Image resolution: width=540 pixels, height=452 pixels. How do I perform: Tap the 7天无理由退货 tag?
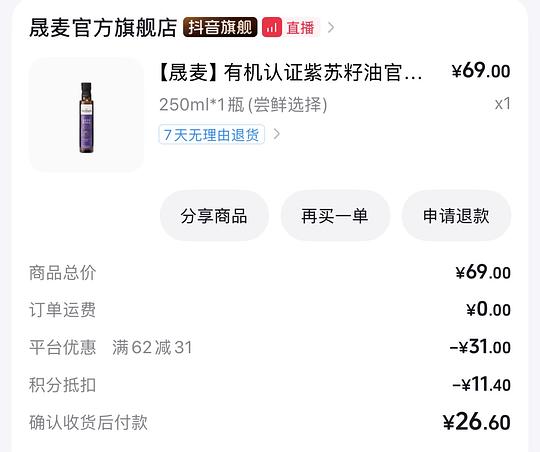click(211, 135)
